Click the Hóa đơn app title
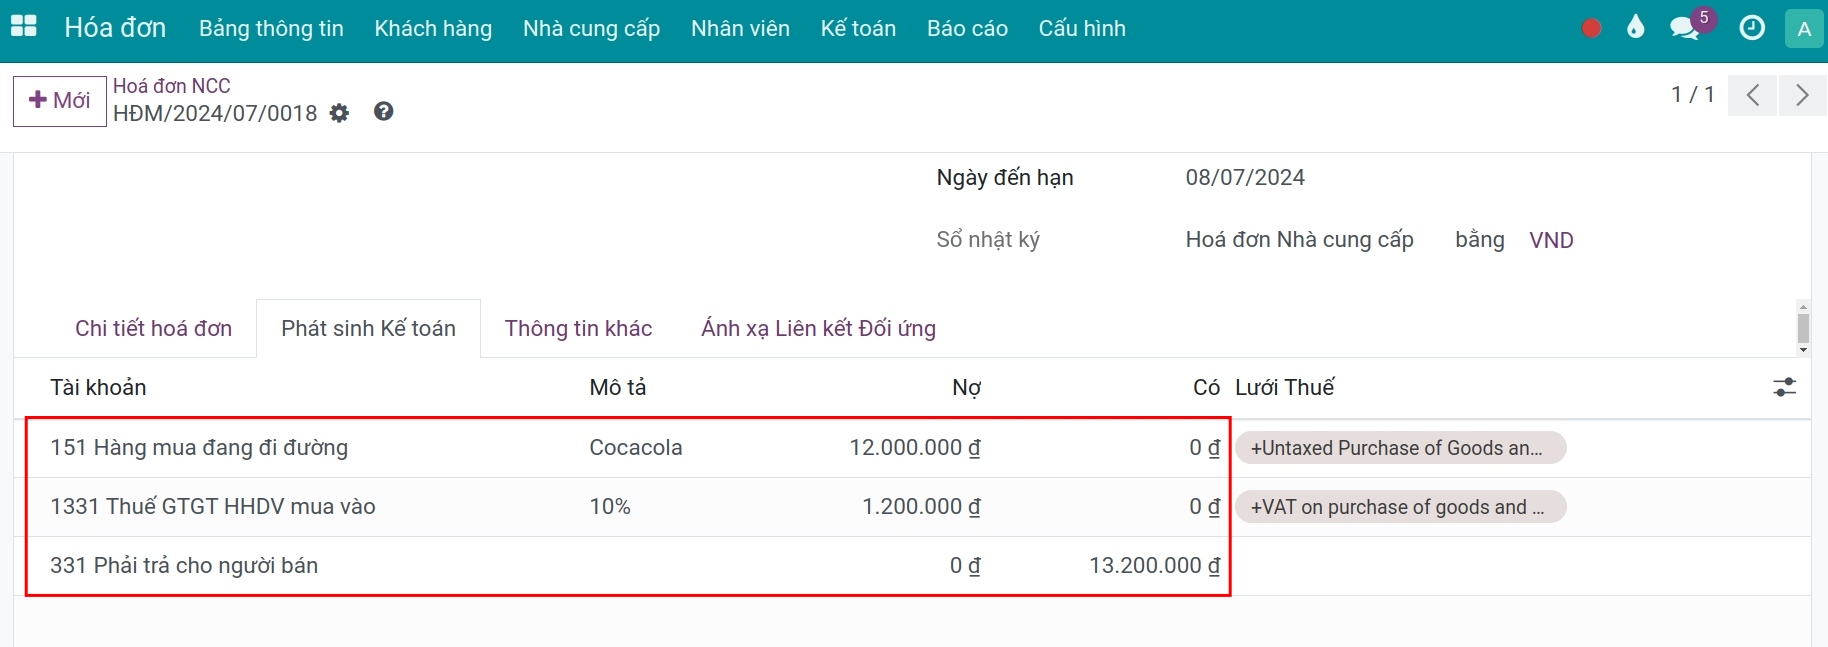The image size is (1828, 647). (x=115, y=28)
